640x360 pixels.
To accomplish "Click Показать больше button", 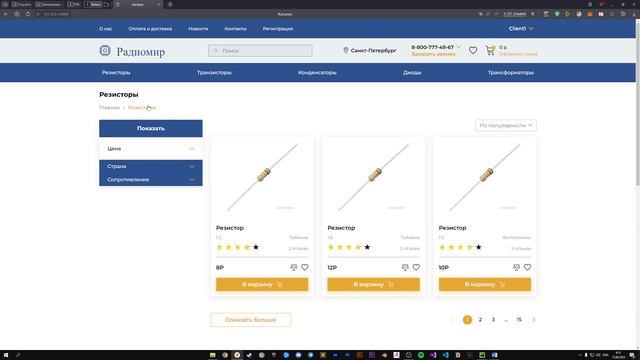I will (x=251, y=320).
